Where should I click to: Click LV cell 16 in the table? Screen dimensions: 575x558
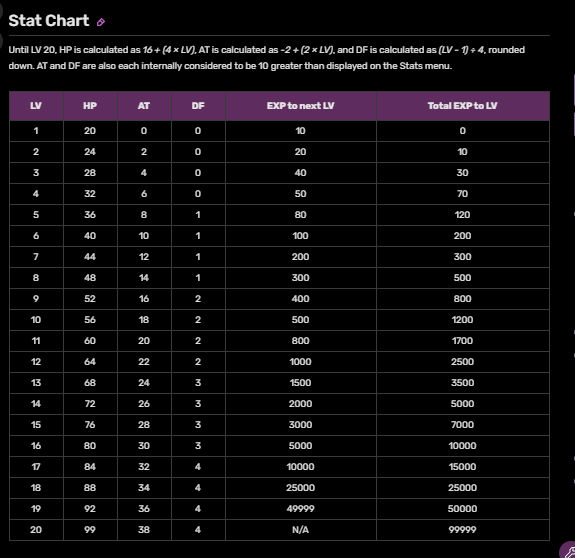click(36, 445)
